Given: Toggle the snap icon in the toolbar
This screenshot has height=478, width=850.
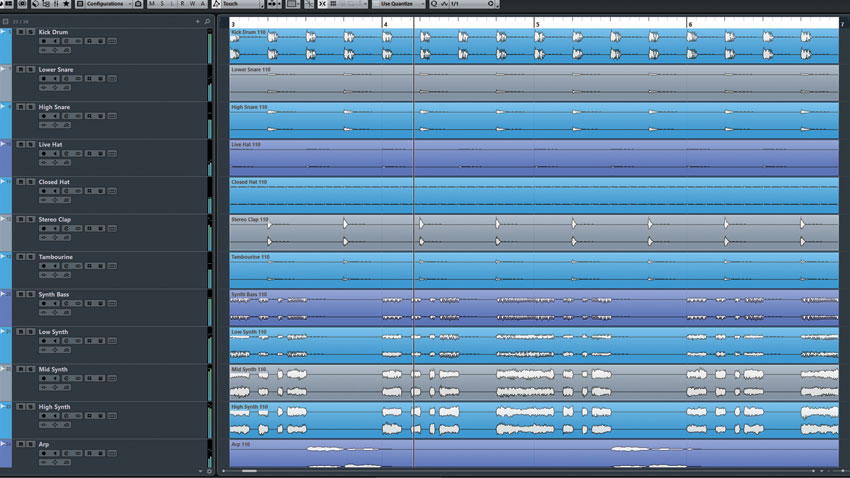Looking at the screenshot, I should 322,4.
